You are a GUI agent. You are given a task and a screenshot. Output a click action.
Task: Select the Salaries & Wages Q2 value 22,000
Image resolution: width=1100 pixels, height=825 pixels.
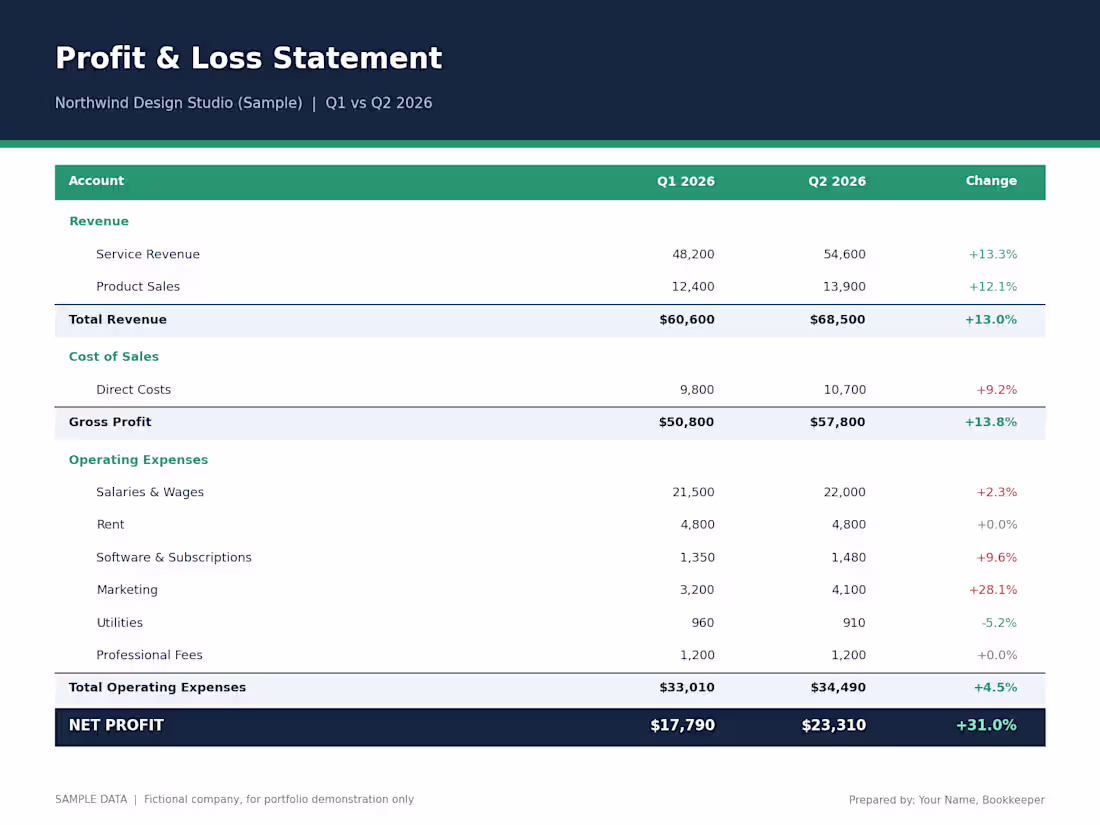coord(845,492)
